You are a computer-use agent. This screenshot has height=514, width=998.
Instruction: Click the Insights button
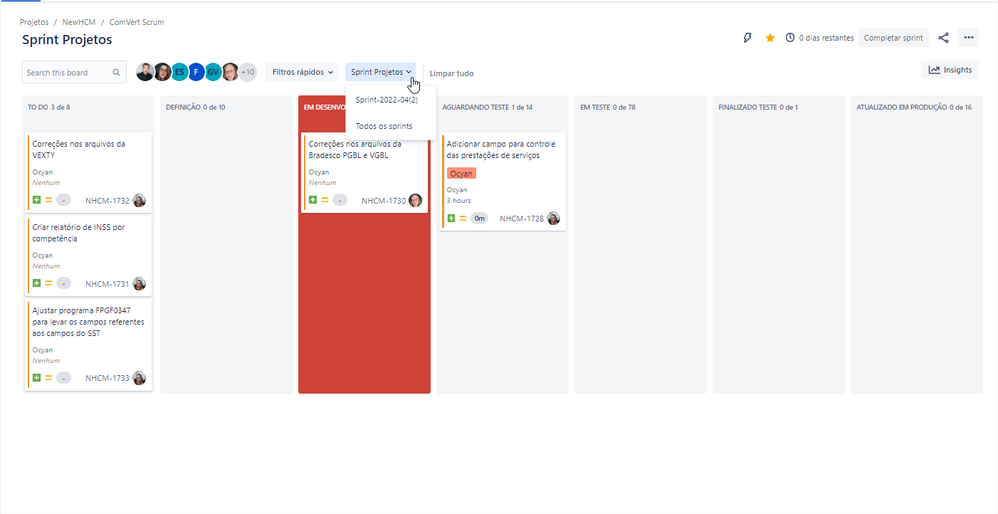click(x=950, y=70)
